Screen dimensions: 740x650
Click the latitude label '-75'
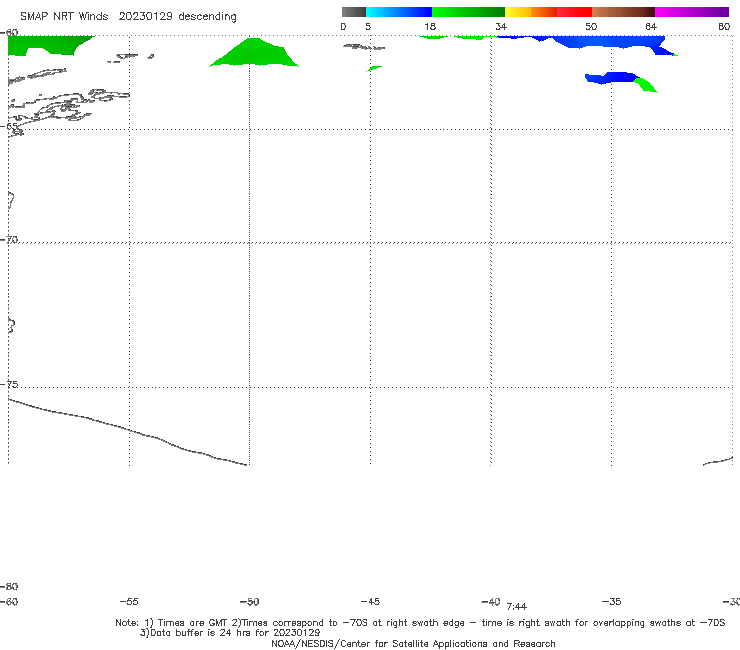pyautogui.click(x=9, y=384)
